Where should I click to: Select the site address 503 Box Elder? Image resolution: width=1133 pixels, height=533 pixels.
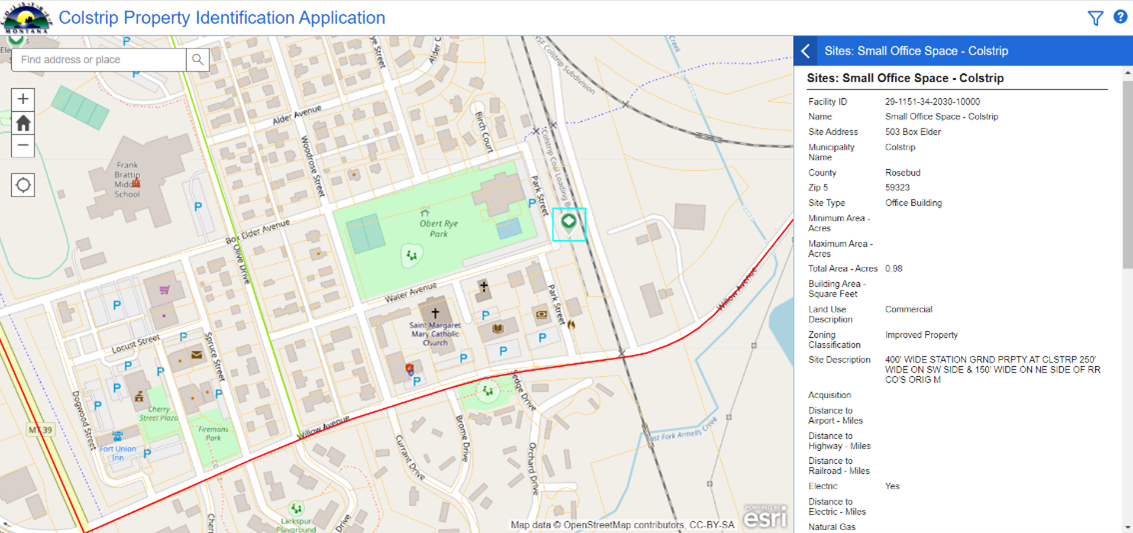point(913,132)
